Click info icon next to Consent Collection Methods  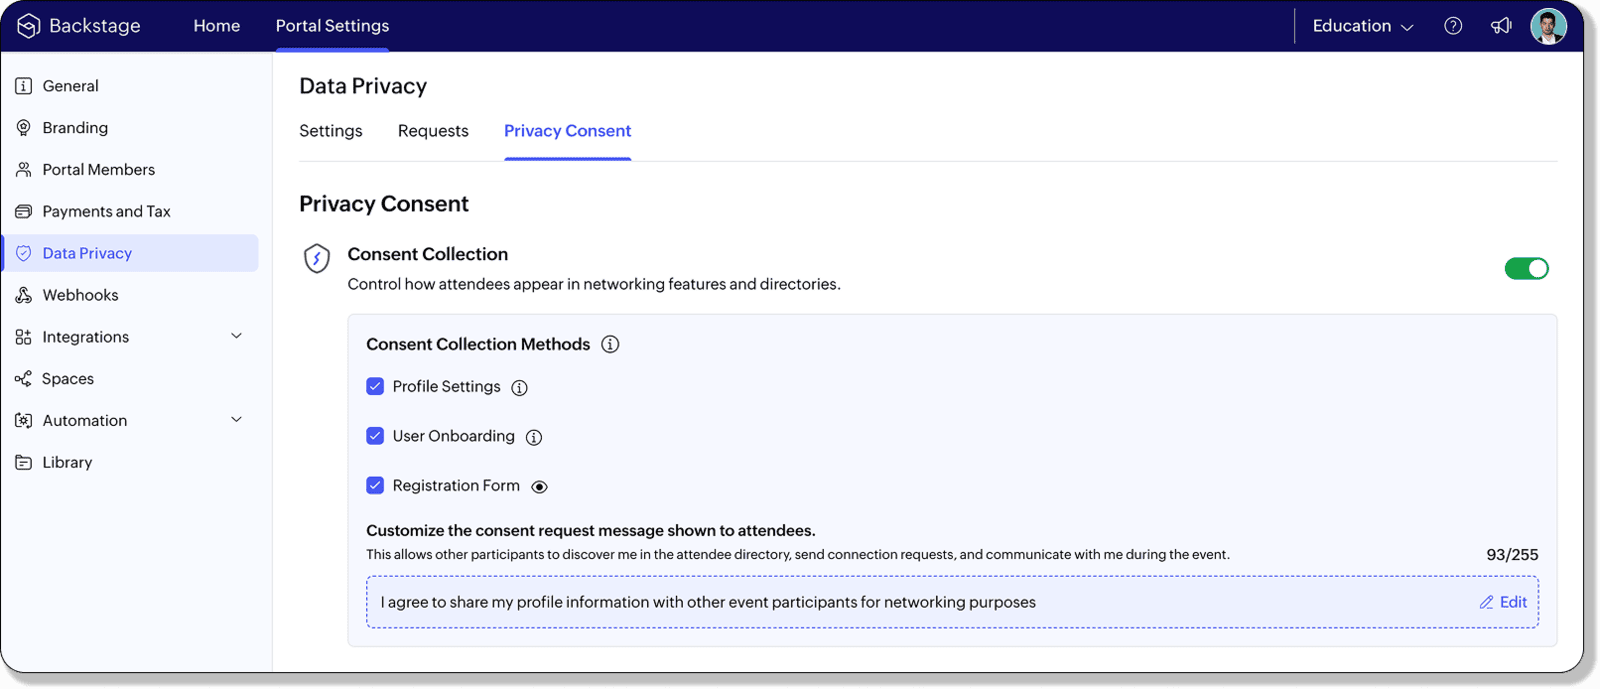[x=610, y=344]
